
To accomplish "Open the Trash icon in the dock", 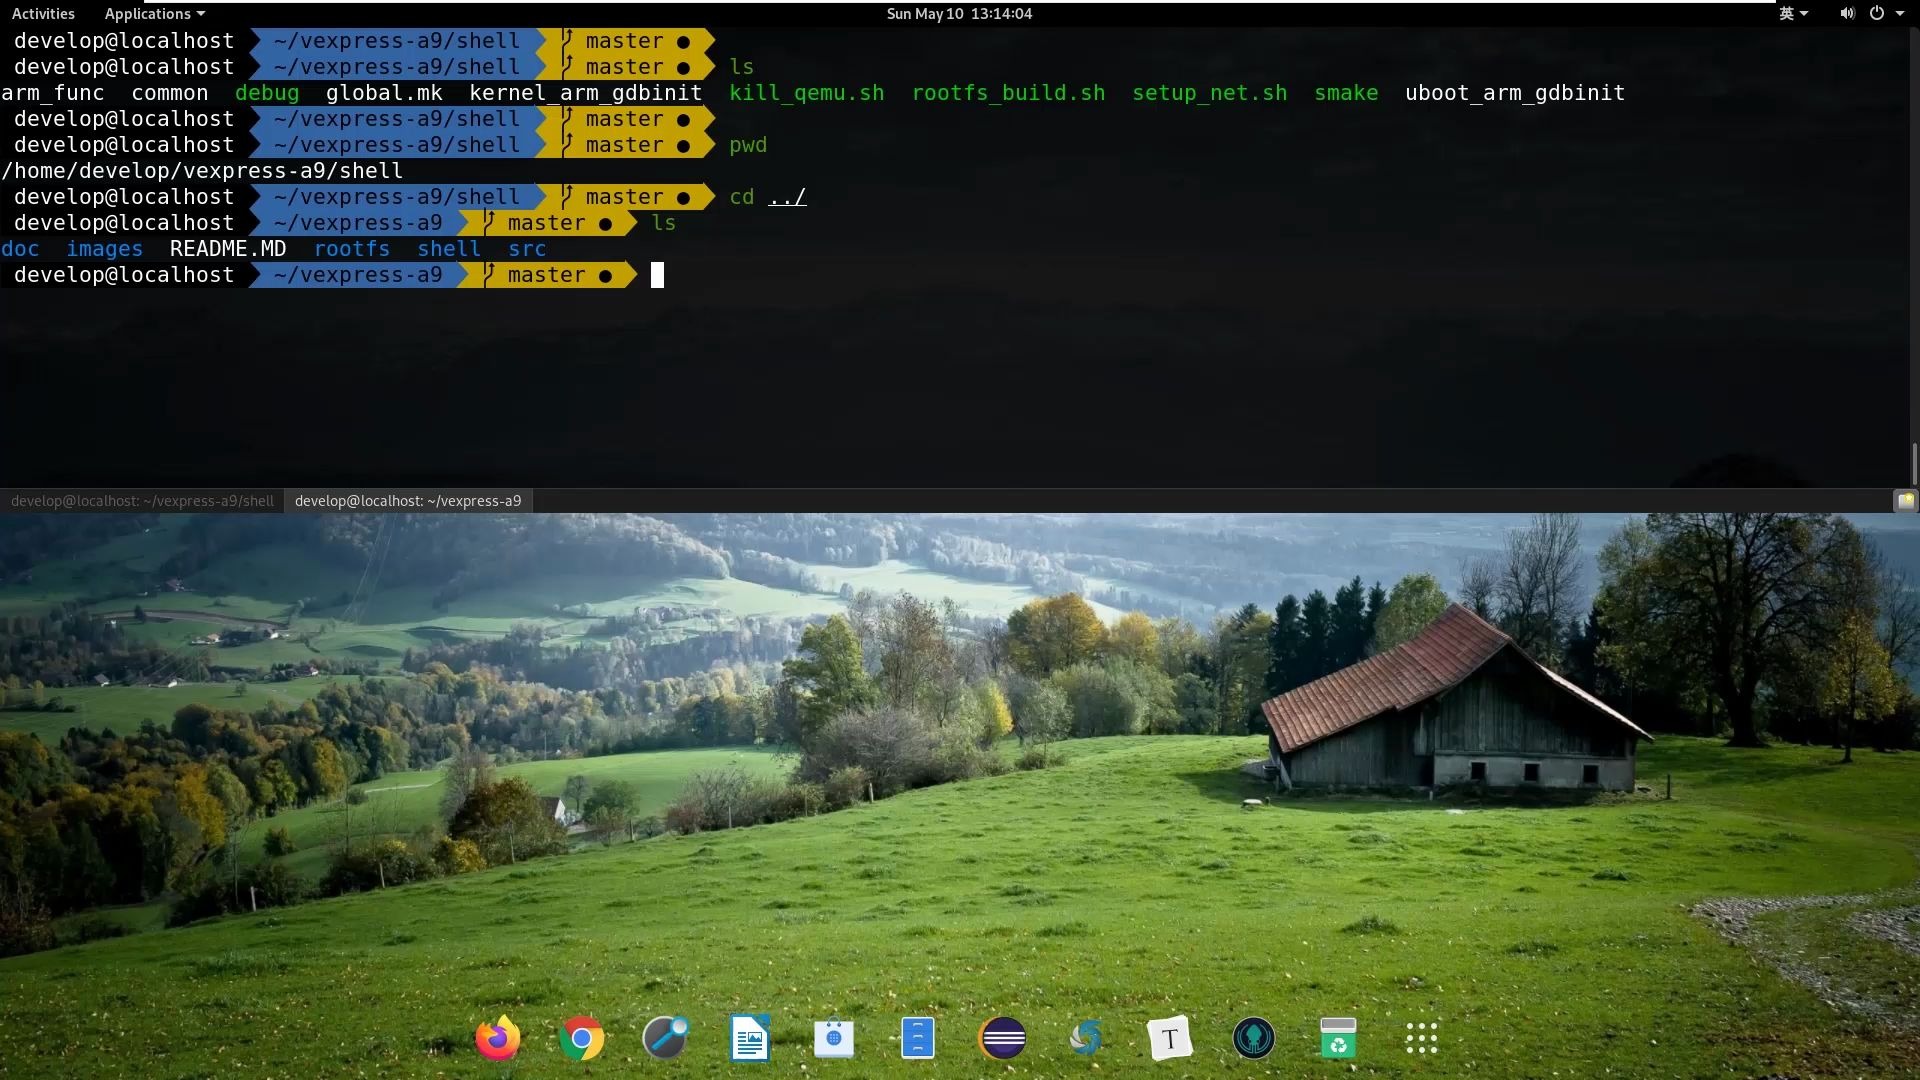I will 1339,1037.
